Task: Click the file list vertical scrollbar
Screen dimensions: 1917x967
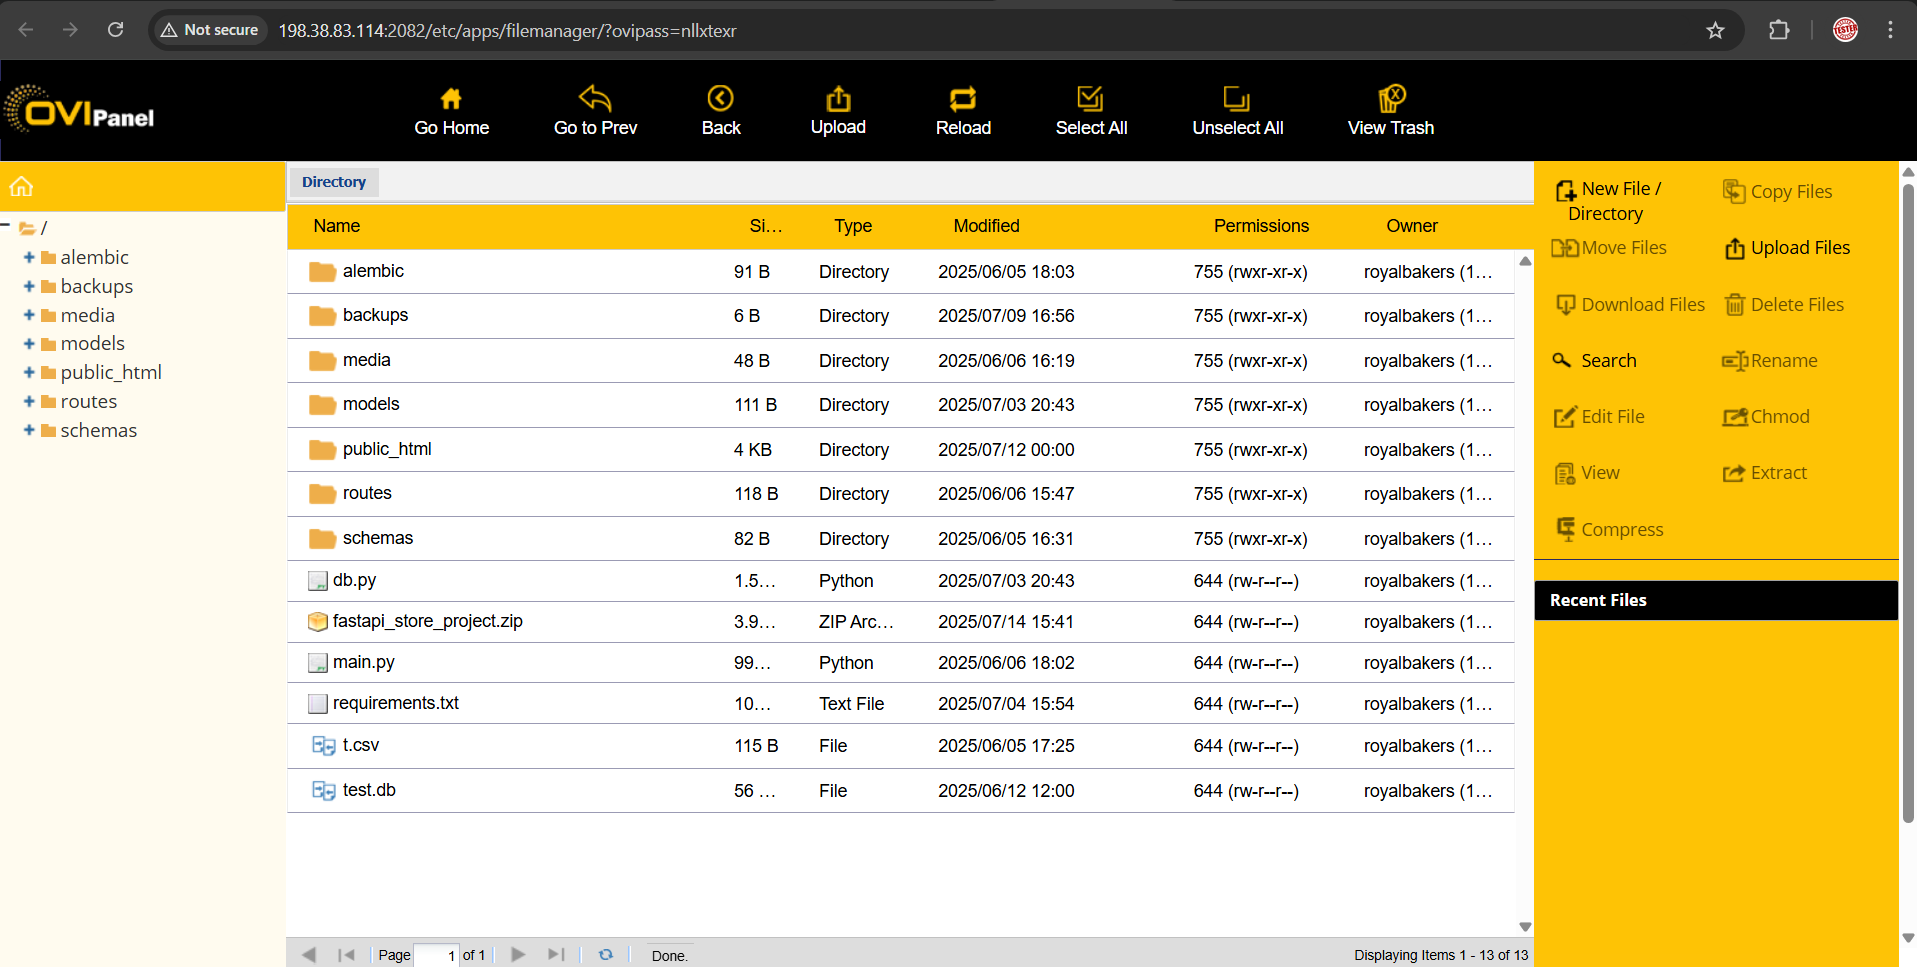Action: point(1525,590)
